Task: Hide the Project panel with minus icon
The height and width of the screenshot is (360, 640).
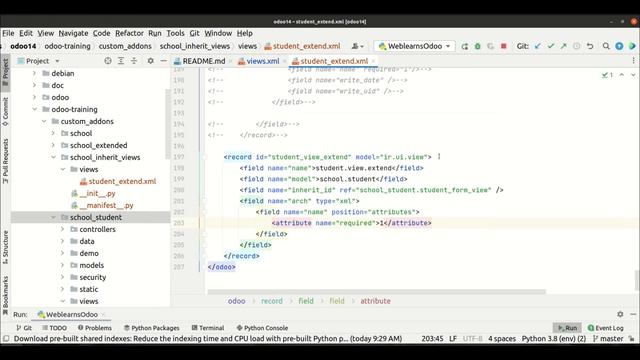Action: pos(163,61)
